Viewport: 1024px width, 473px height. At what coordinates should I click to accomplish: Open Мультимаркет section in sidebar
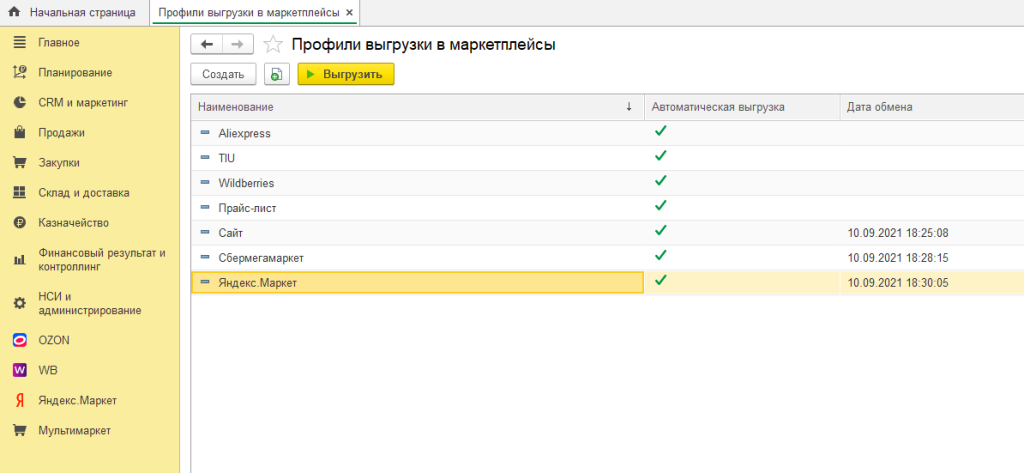point(74,430)
